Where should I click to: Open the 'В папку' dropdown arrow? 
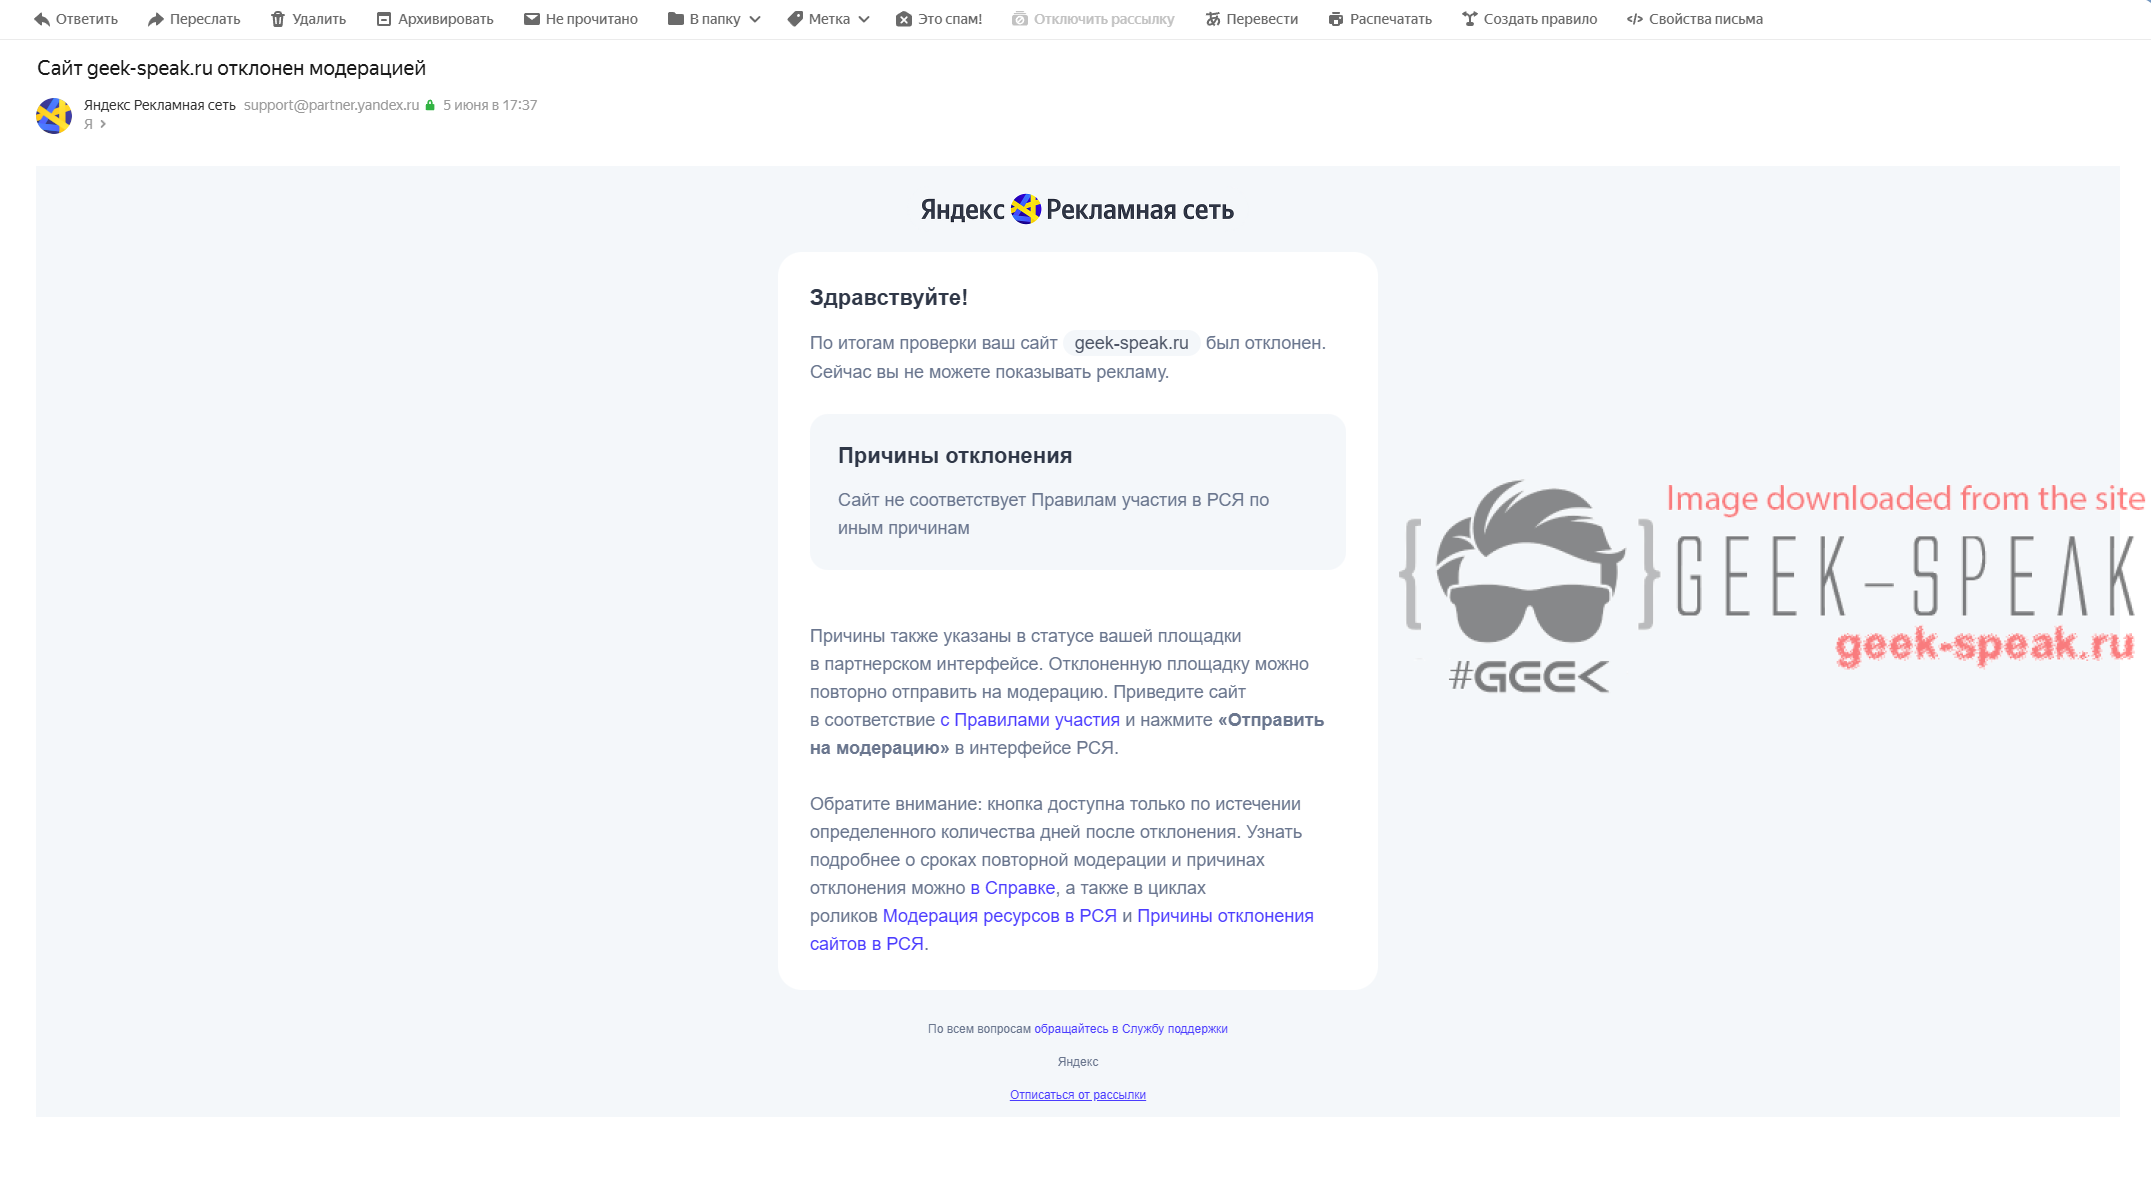755,19
